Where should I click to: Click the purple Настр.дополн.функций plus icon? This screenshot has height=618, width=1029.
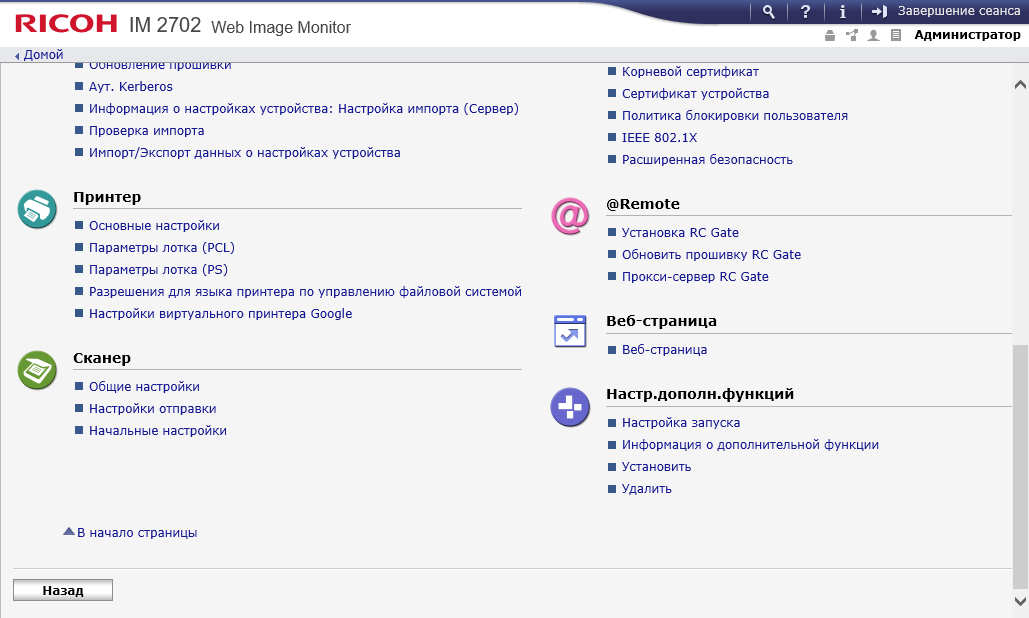click(570, 407)
